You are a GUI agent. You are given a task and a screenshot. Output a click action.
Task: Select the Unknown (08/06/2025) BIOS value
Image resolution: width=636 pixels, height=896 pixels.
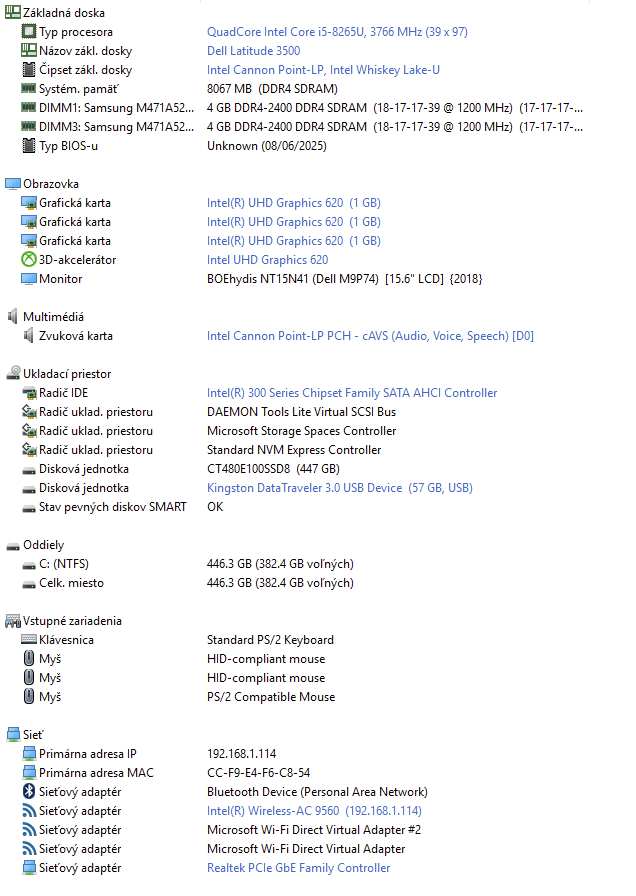pos(267,146)
